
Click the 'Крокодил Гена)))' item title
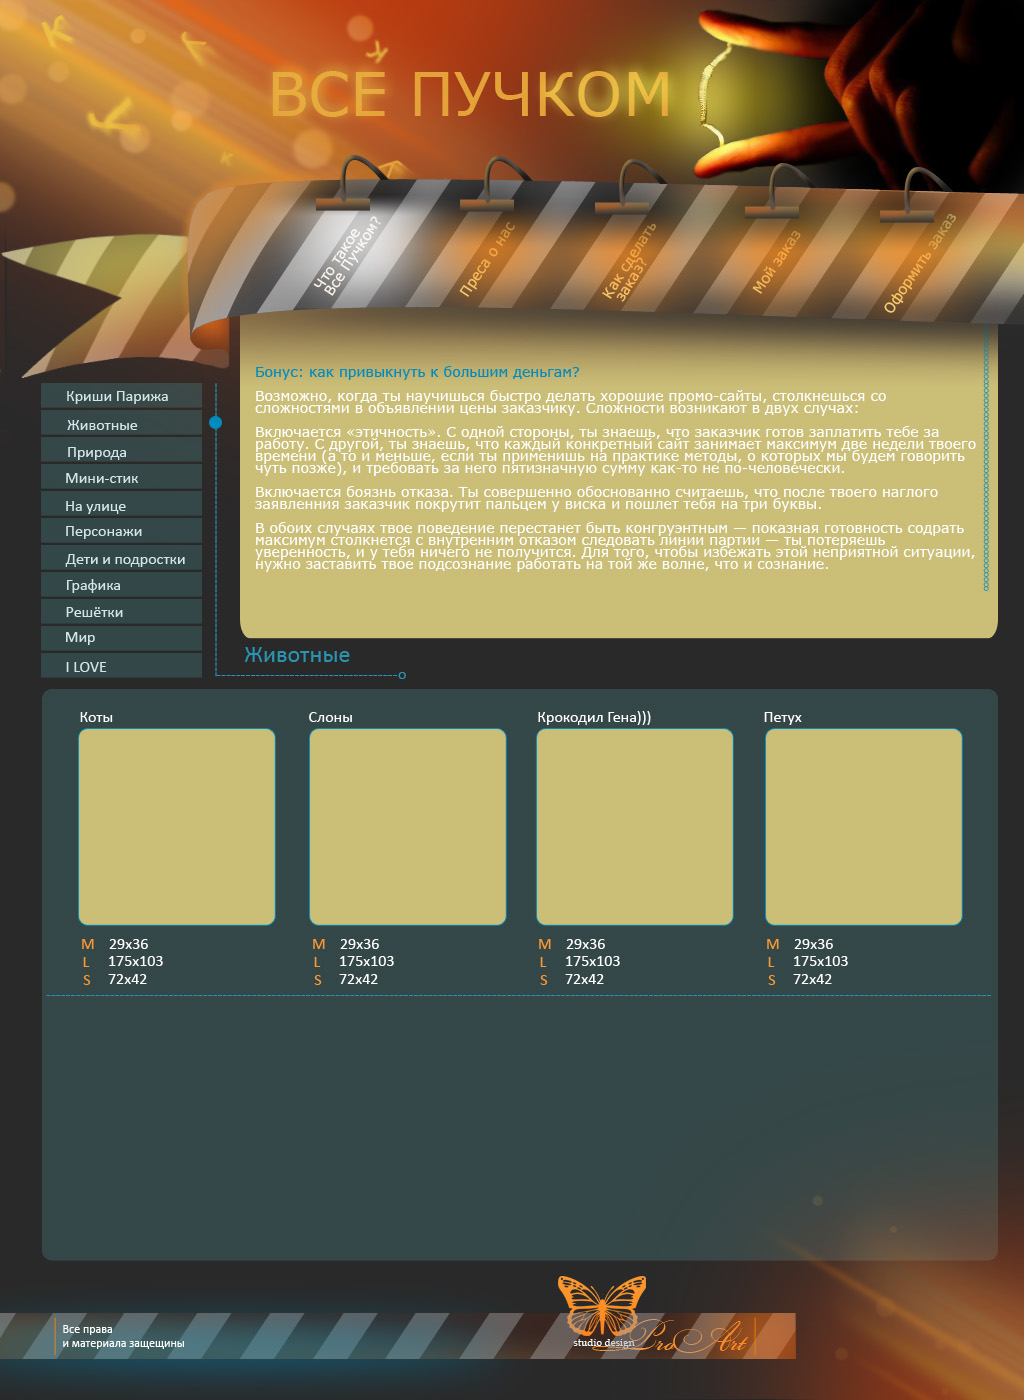pos(594,717)
